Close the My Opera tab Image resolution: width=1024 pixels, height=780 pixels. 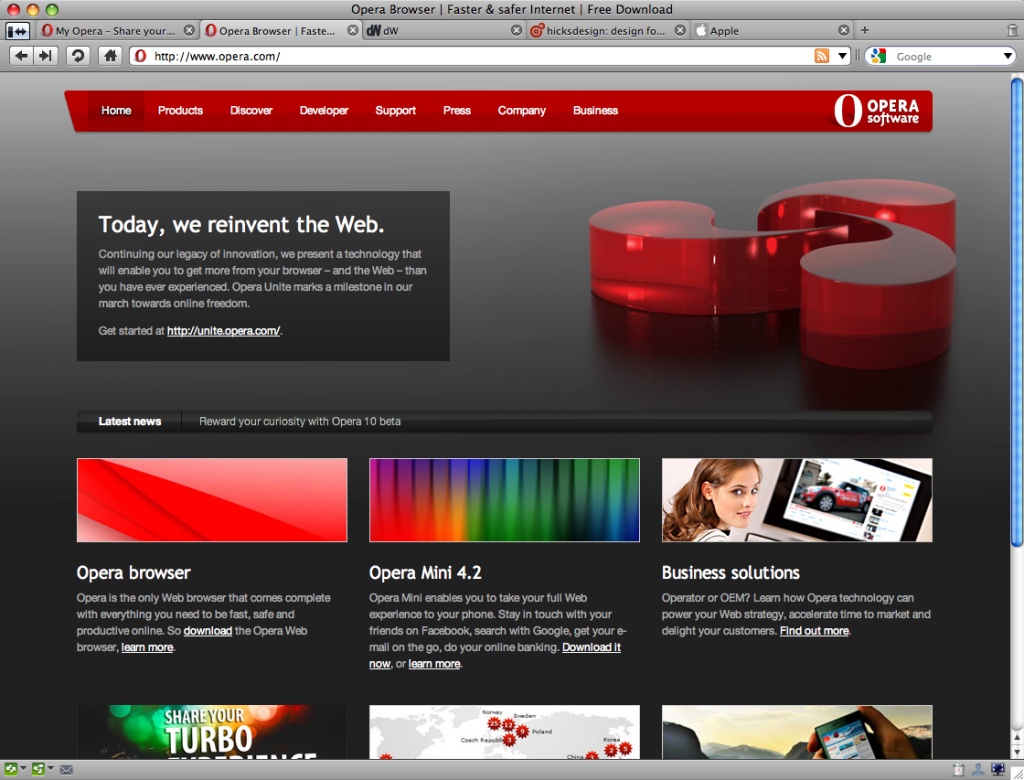click(x=189, y=31)
